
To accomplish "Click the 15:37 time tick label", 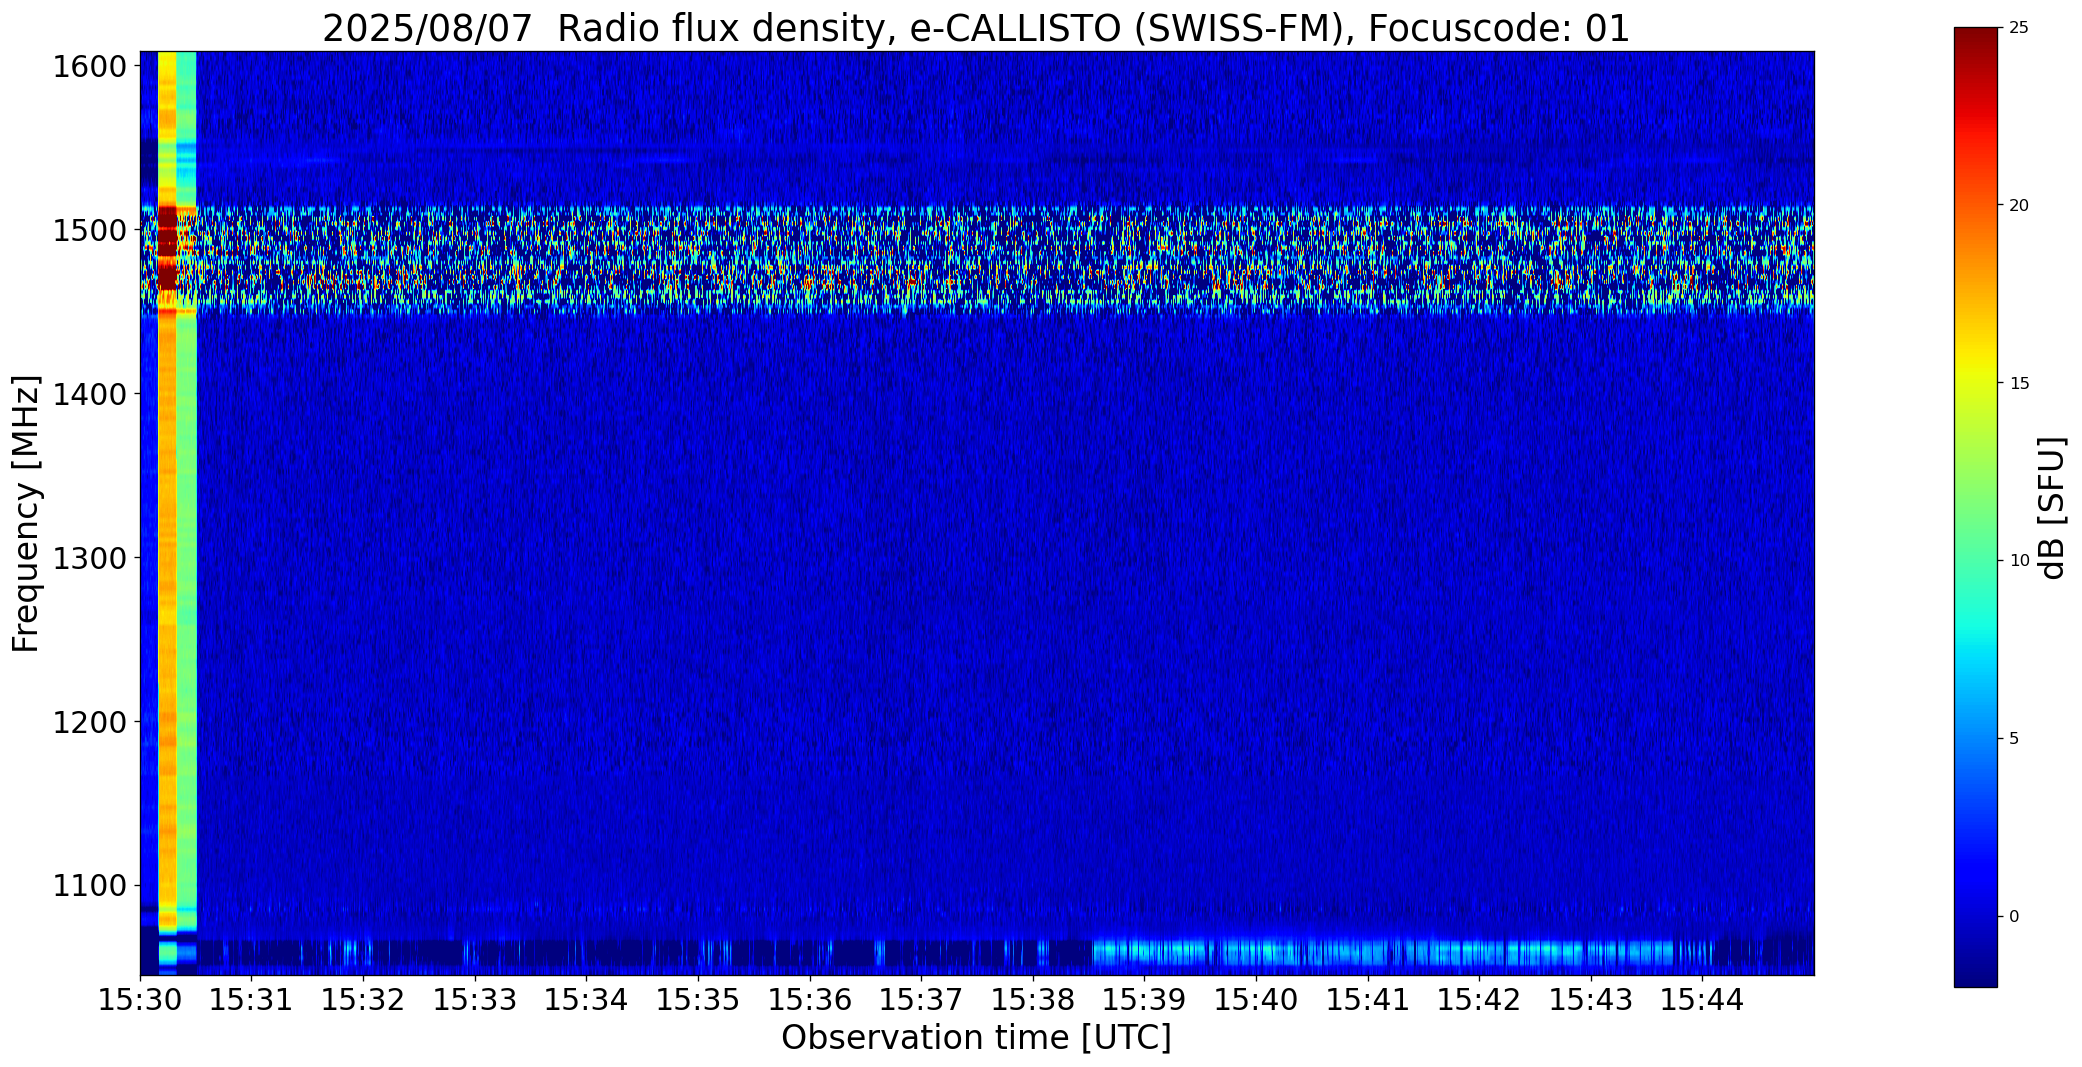I will (922, 1000).
